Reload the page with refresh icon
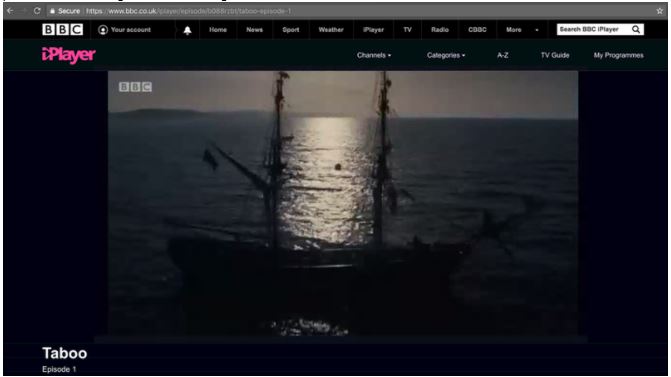The width and height of the screenshot is (671, 377). [37, 11]
